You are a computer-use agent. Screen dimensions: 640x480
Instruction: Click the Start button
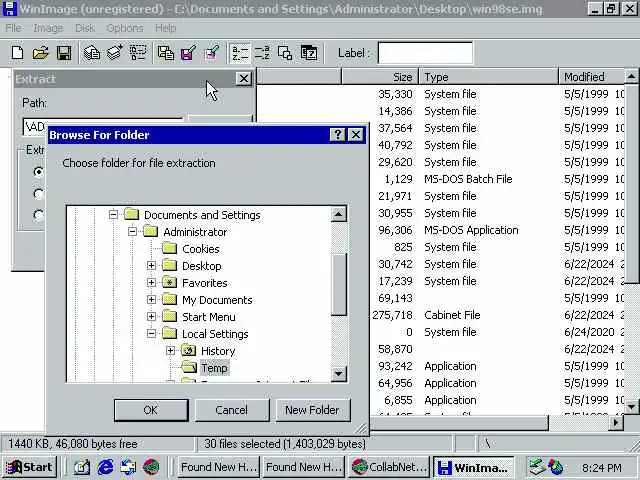(29, 467)
